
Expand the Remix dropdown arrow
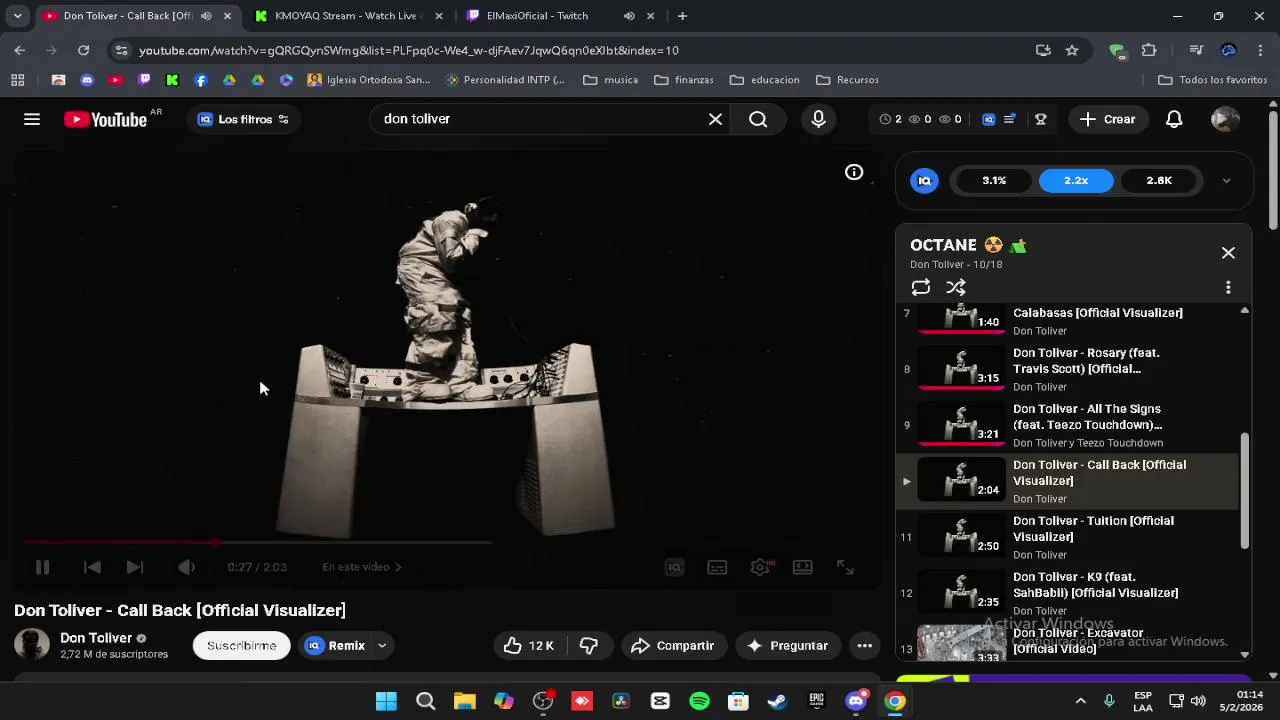[x=382, y=645]
